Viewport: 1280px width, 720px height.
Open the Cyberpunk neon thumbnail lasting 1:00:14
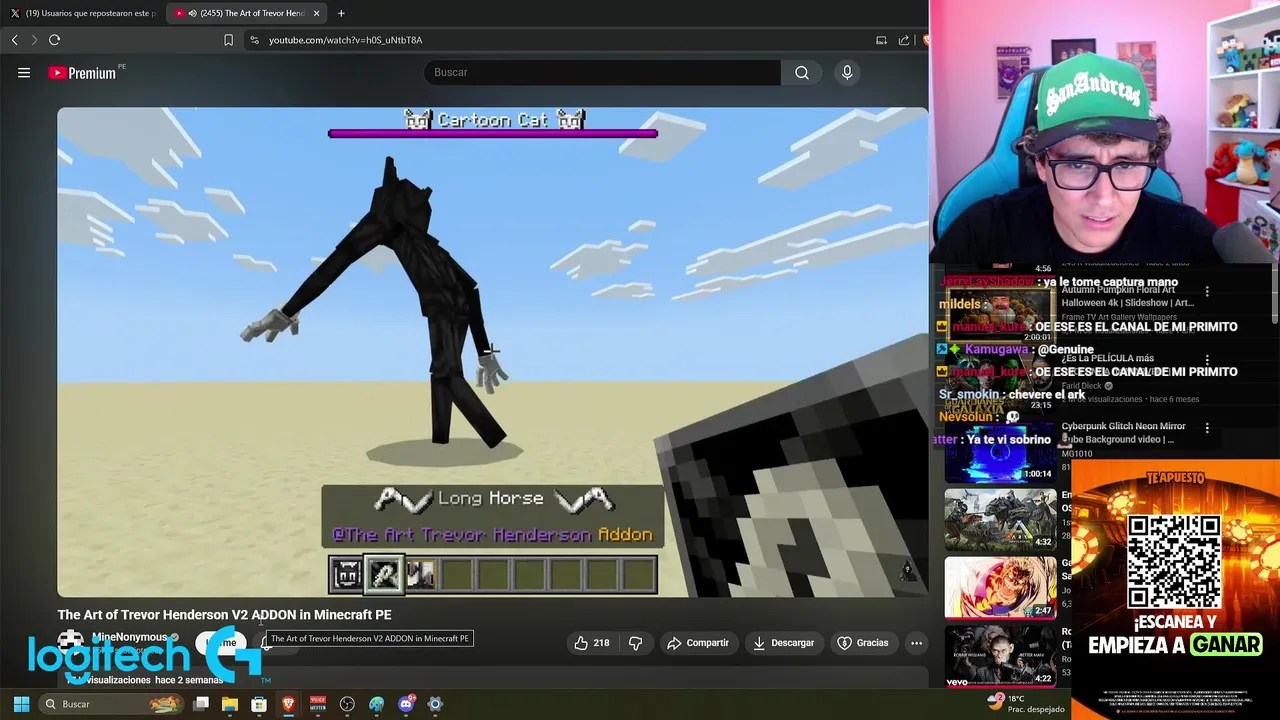tap(1000, 451)
